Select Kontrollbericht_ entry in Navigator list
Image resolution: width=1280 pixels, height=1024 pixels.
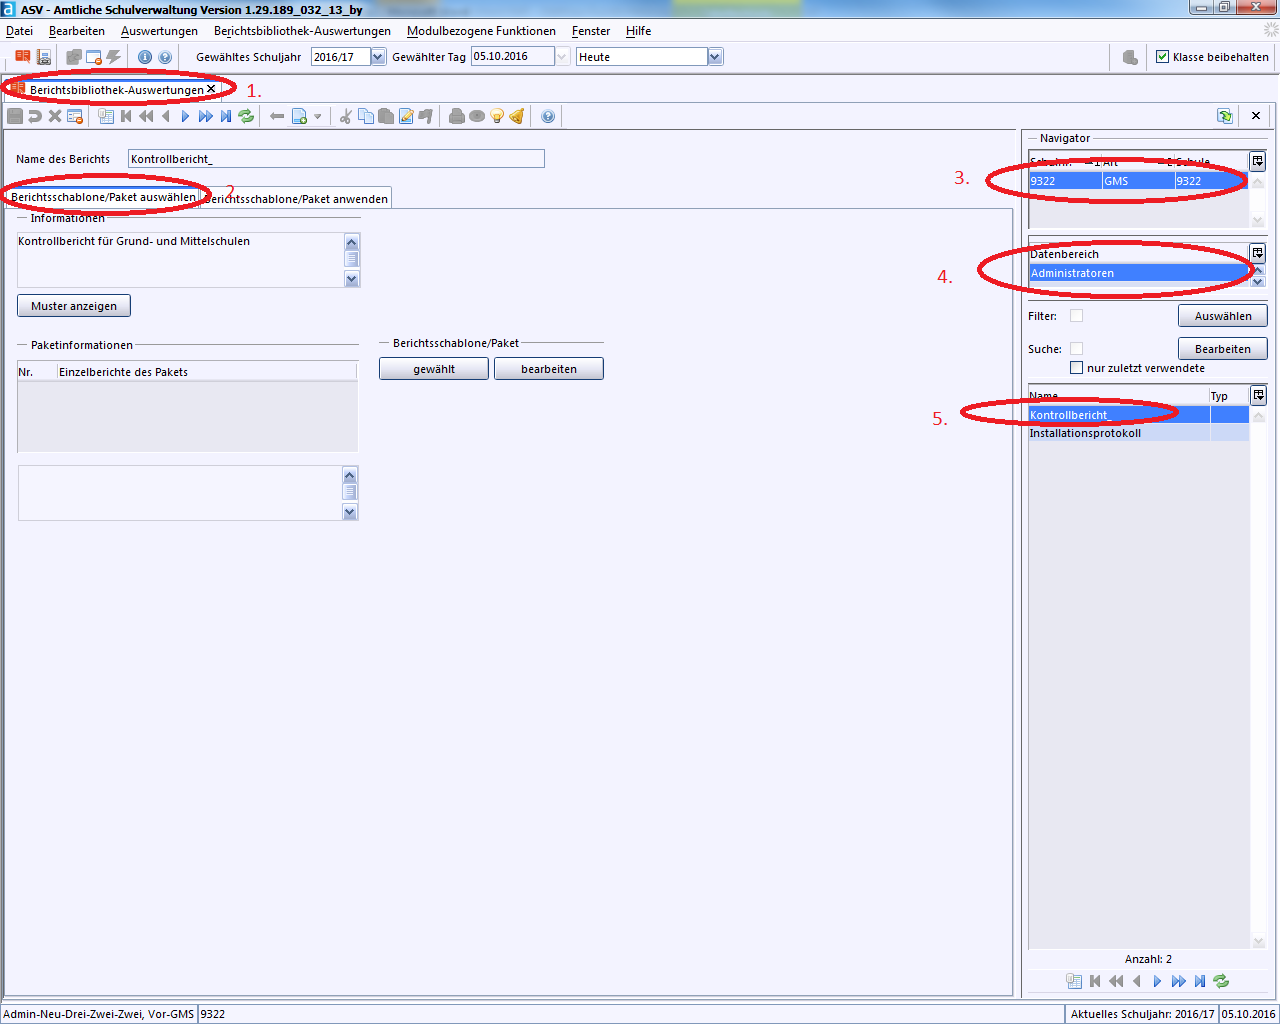point(1139,414)
